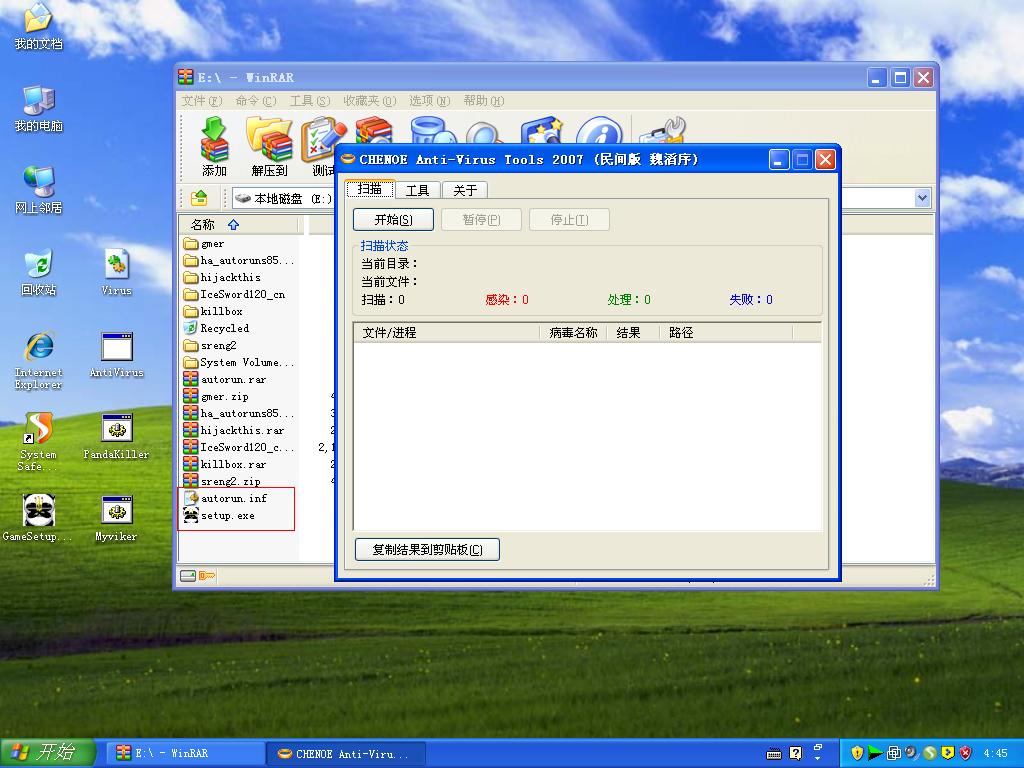The height and width of the screenshot is (768, 1024).
Task: Click the blue Info icon in WinRAR toolbar
Action: click(600, 129)
